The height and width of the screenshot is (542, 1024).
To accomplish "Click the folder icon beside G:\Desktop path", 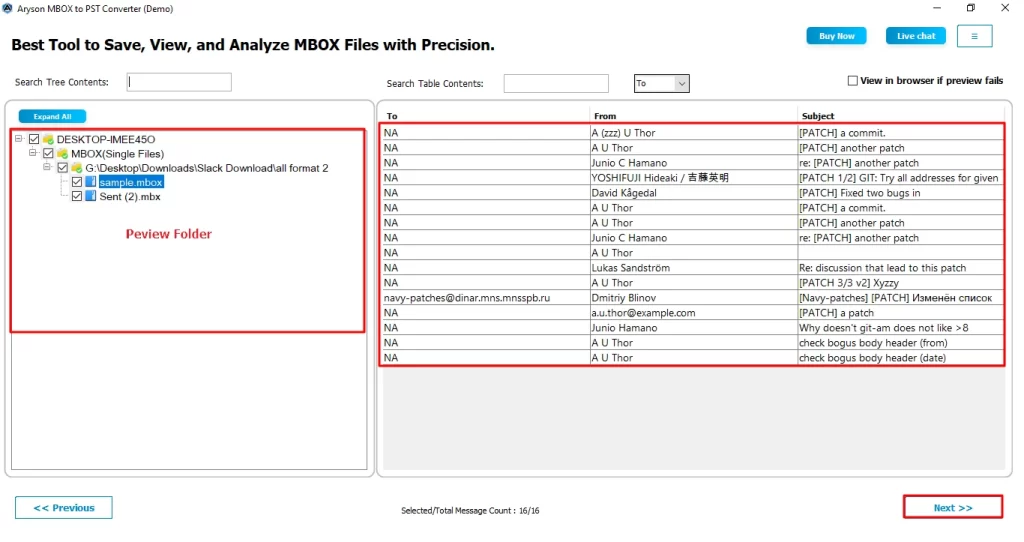I will coord(76,168).
